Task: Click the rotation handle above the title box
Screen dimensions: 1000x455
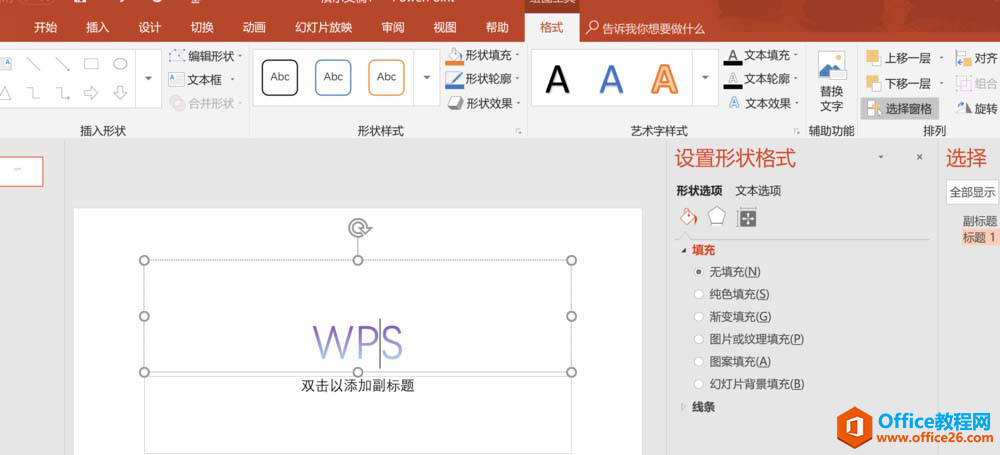Action: (x=358, y=228)
